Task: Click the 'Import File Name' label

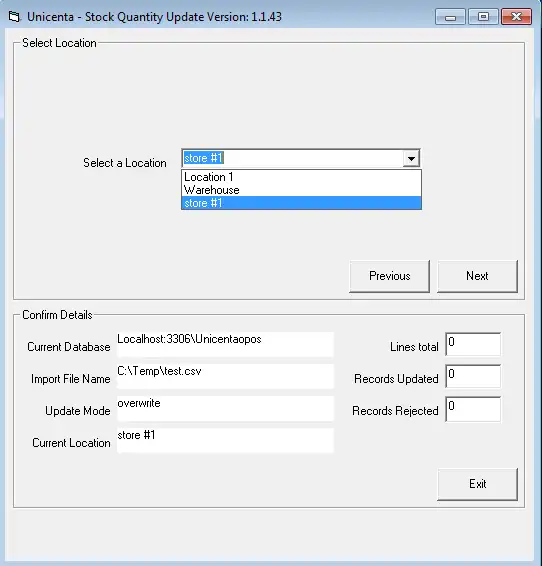Action: click(x=71, y=379)
